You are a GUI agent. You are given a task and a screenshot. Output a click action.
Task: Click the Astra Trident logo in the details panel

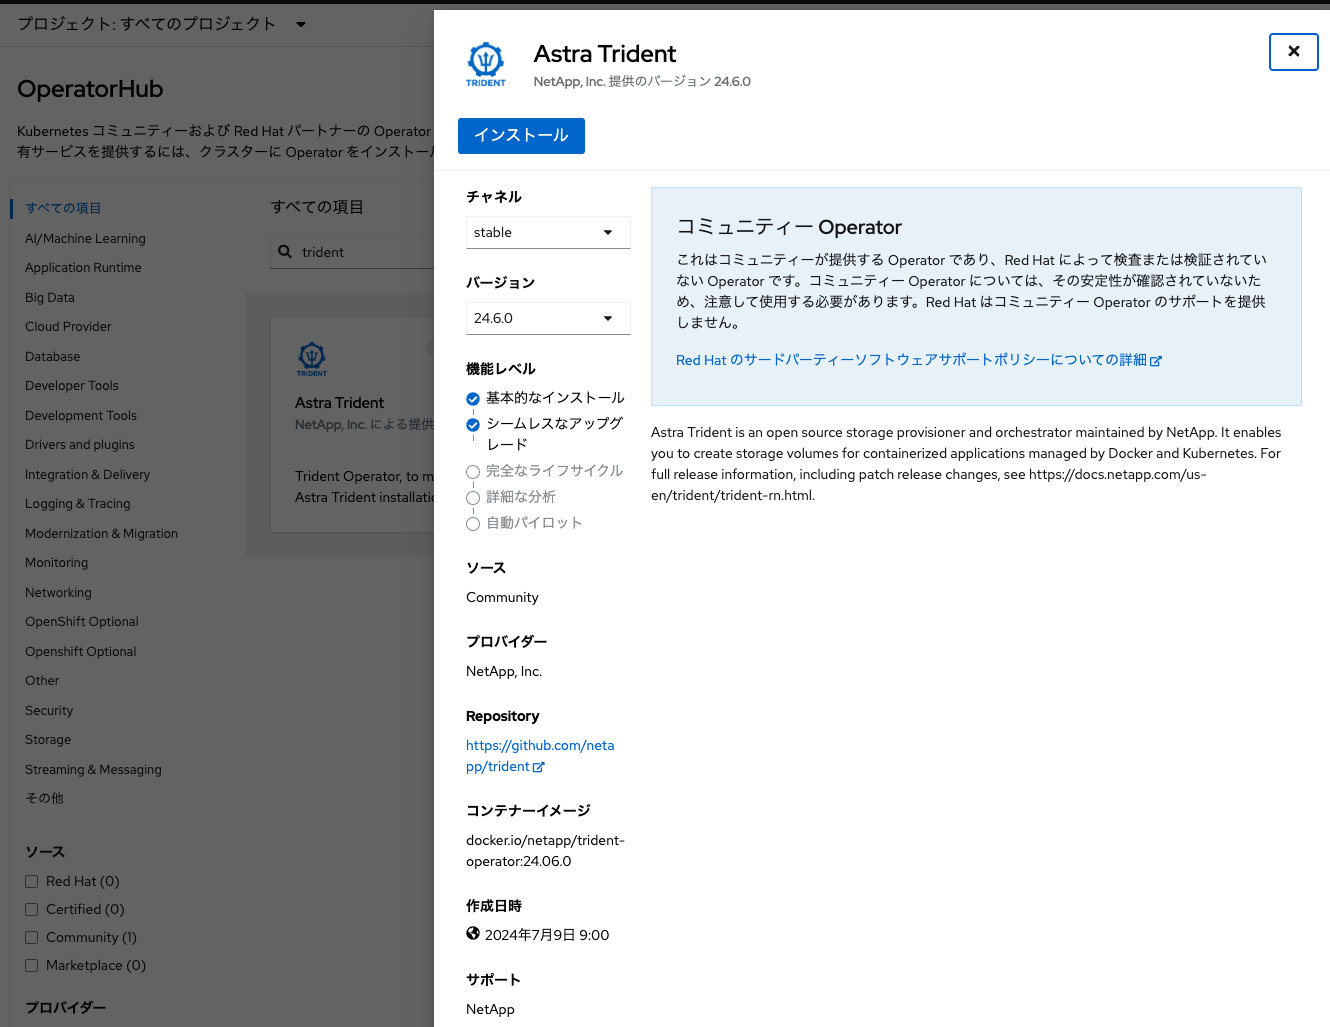(486, 65)
